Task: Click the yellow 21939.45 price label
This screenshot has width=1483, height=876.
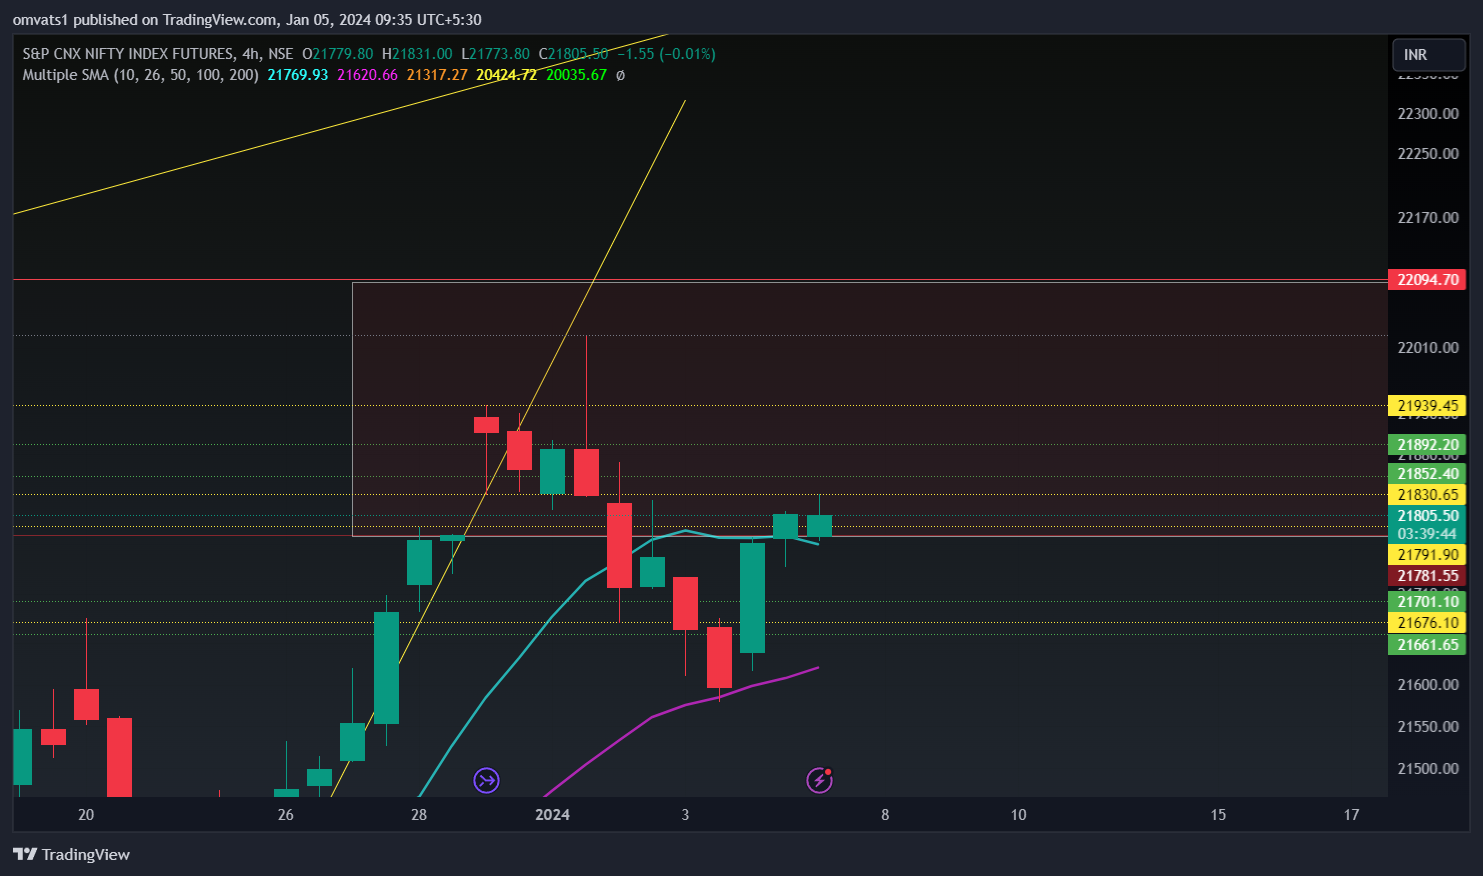Action: point(1427,406)
